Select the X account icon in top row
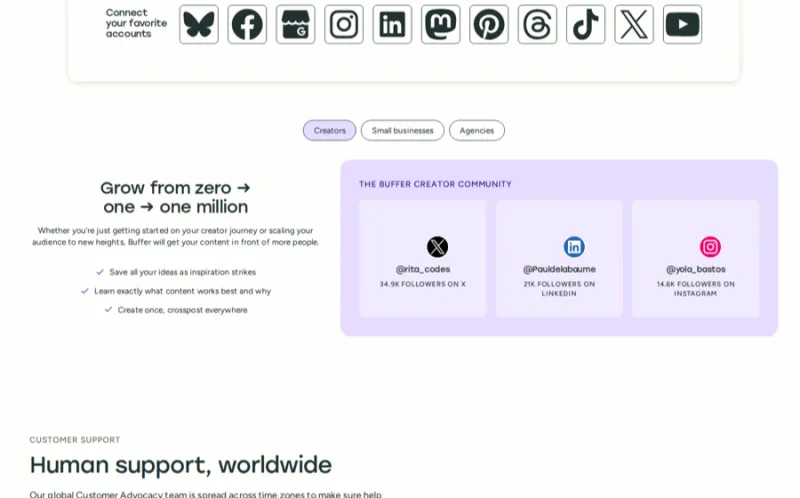Screen dimensions: 800x498 tap(634, 24)
